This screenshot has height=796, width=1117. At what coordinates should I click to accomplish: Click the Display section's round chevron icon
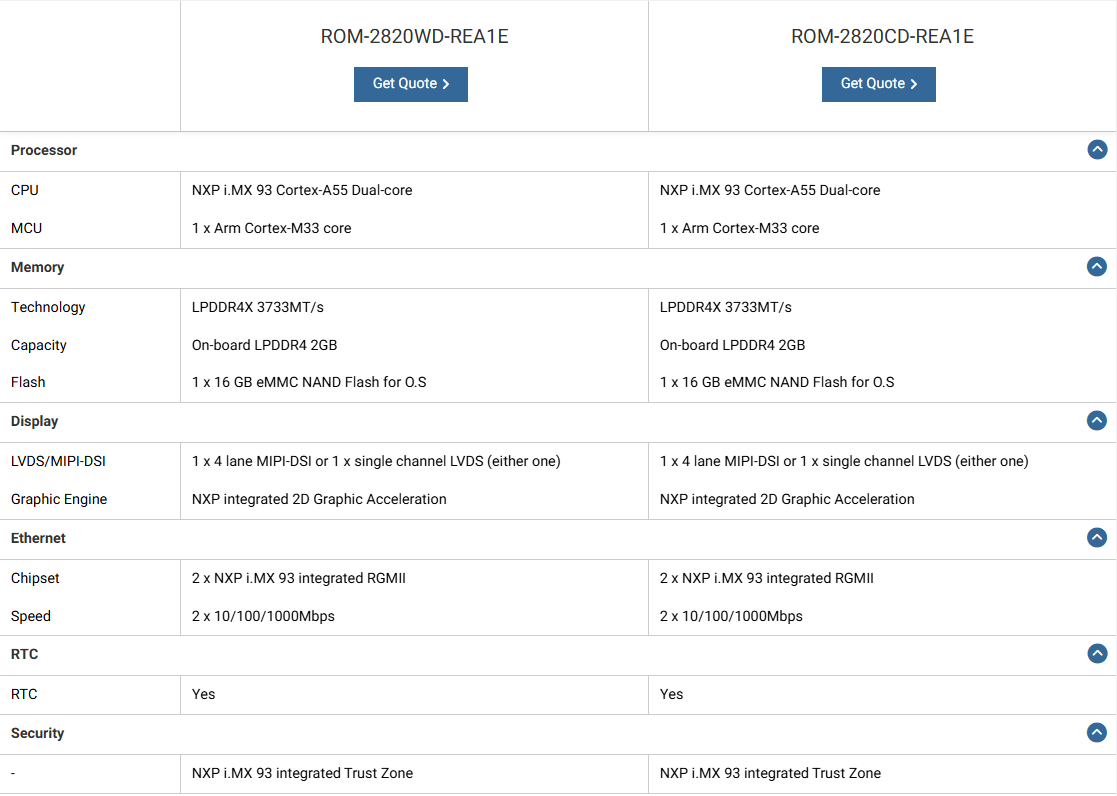1097,421
